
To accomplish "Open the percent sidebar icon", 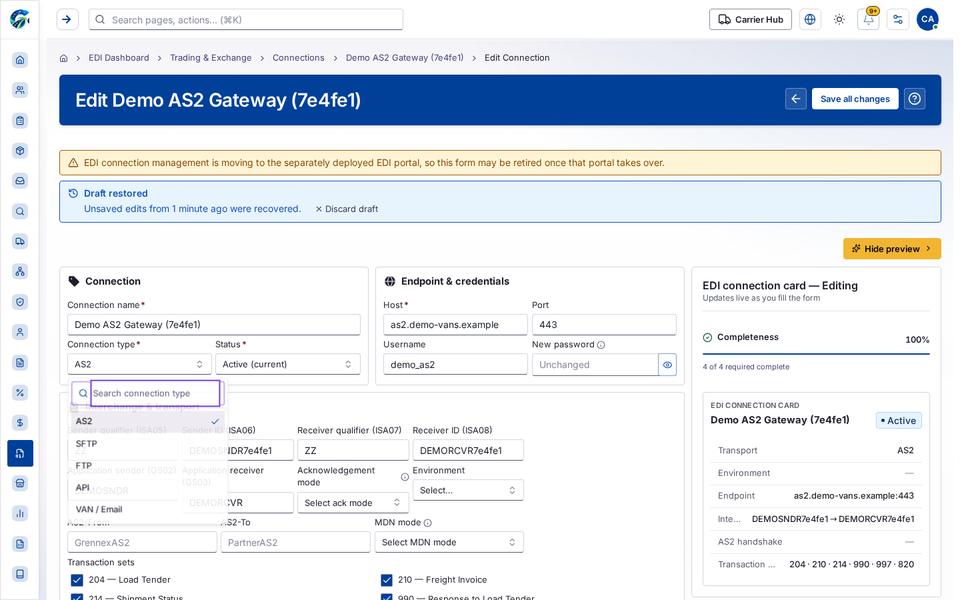I will coord(20,392).
